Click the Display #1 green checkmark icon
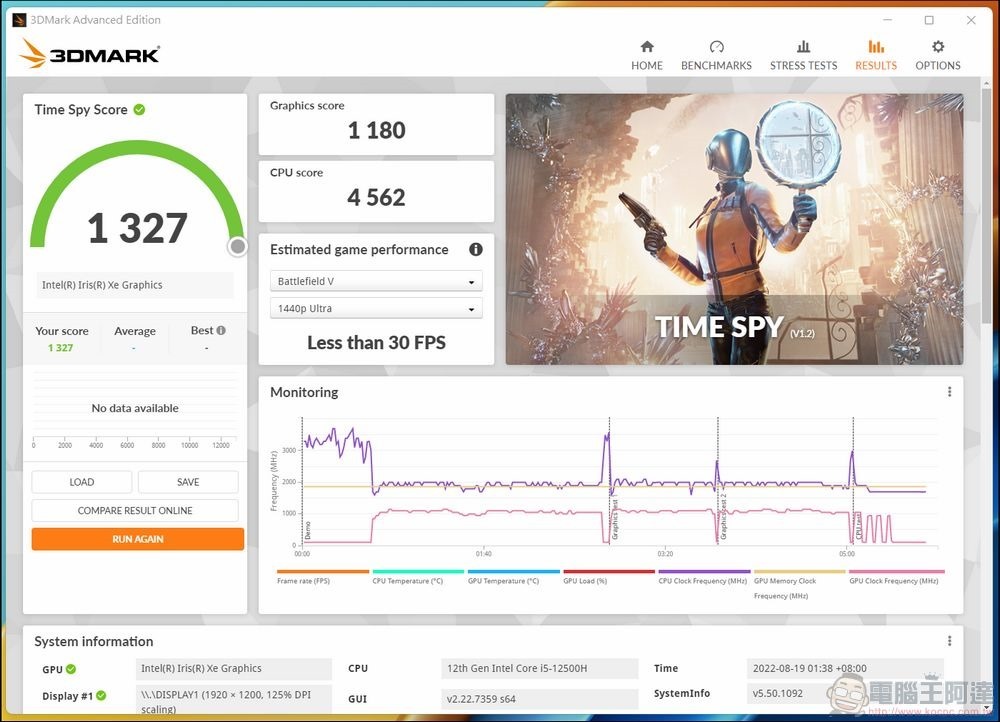Viewport: 1000px width, 722px height. click(x=101, y=696)
